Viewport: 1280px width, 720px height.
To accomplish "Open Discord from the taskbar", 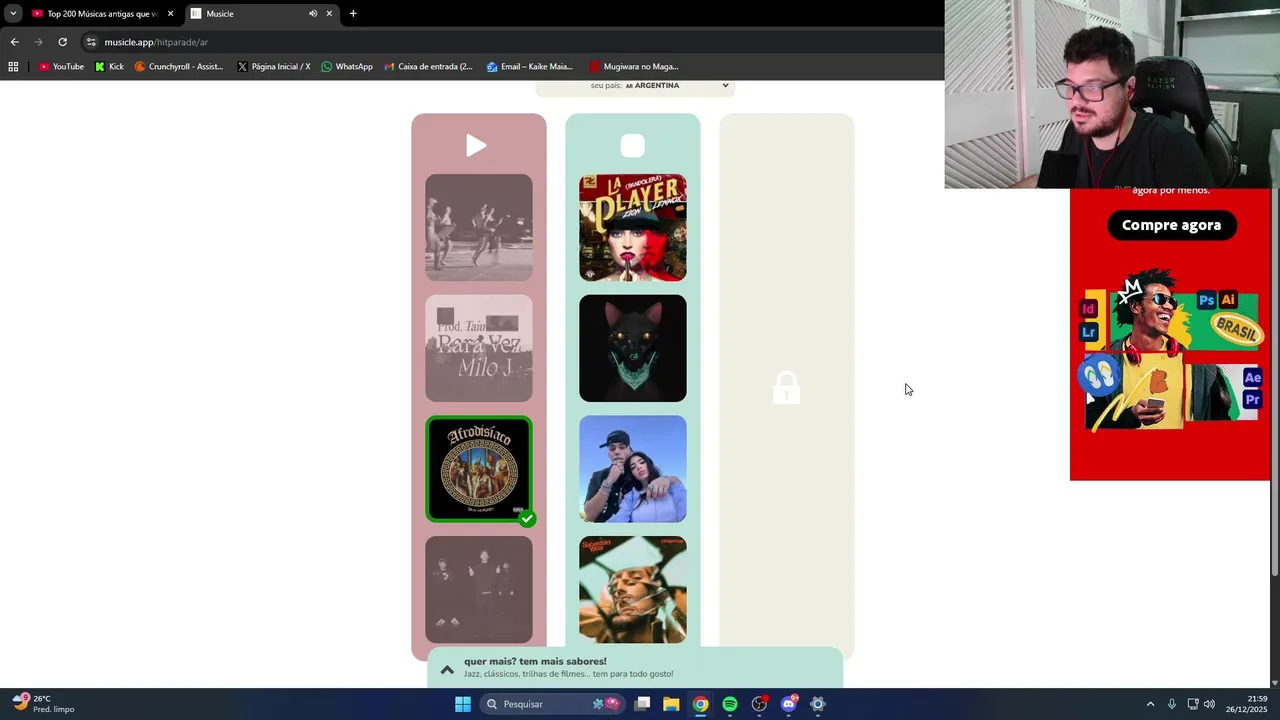I will click(x=789, y=704).
